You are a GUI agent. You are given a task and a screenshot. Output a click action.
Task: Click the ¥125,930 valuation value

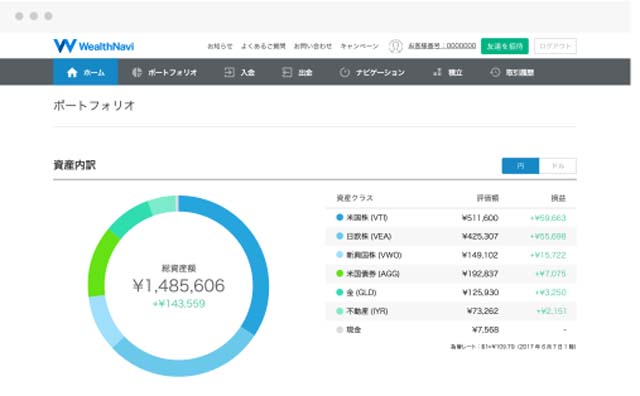480,292
